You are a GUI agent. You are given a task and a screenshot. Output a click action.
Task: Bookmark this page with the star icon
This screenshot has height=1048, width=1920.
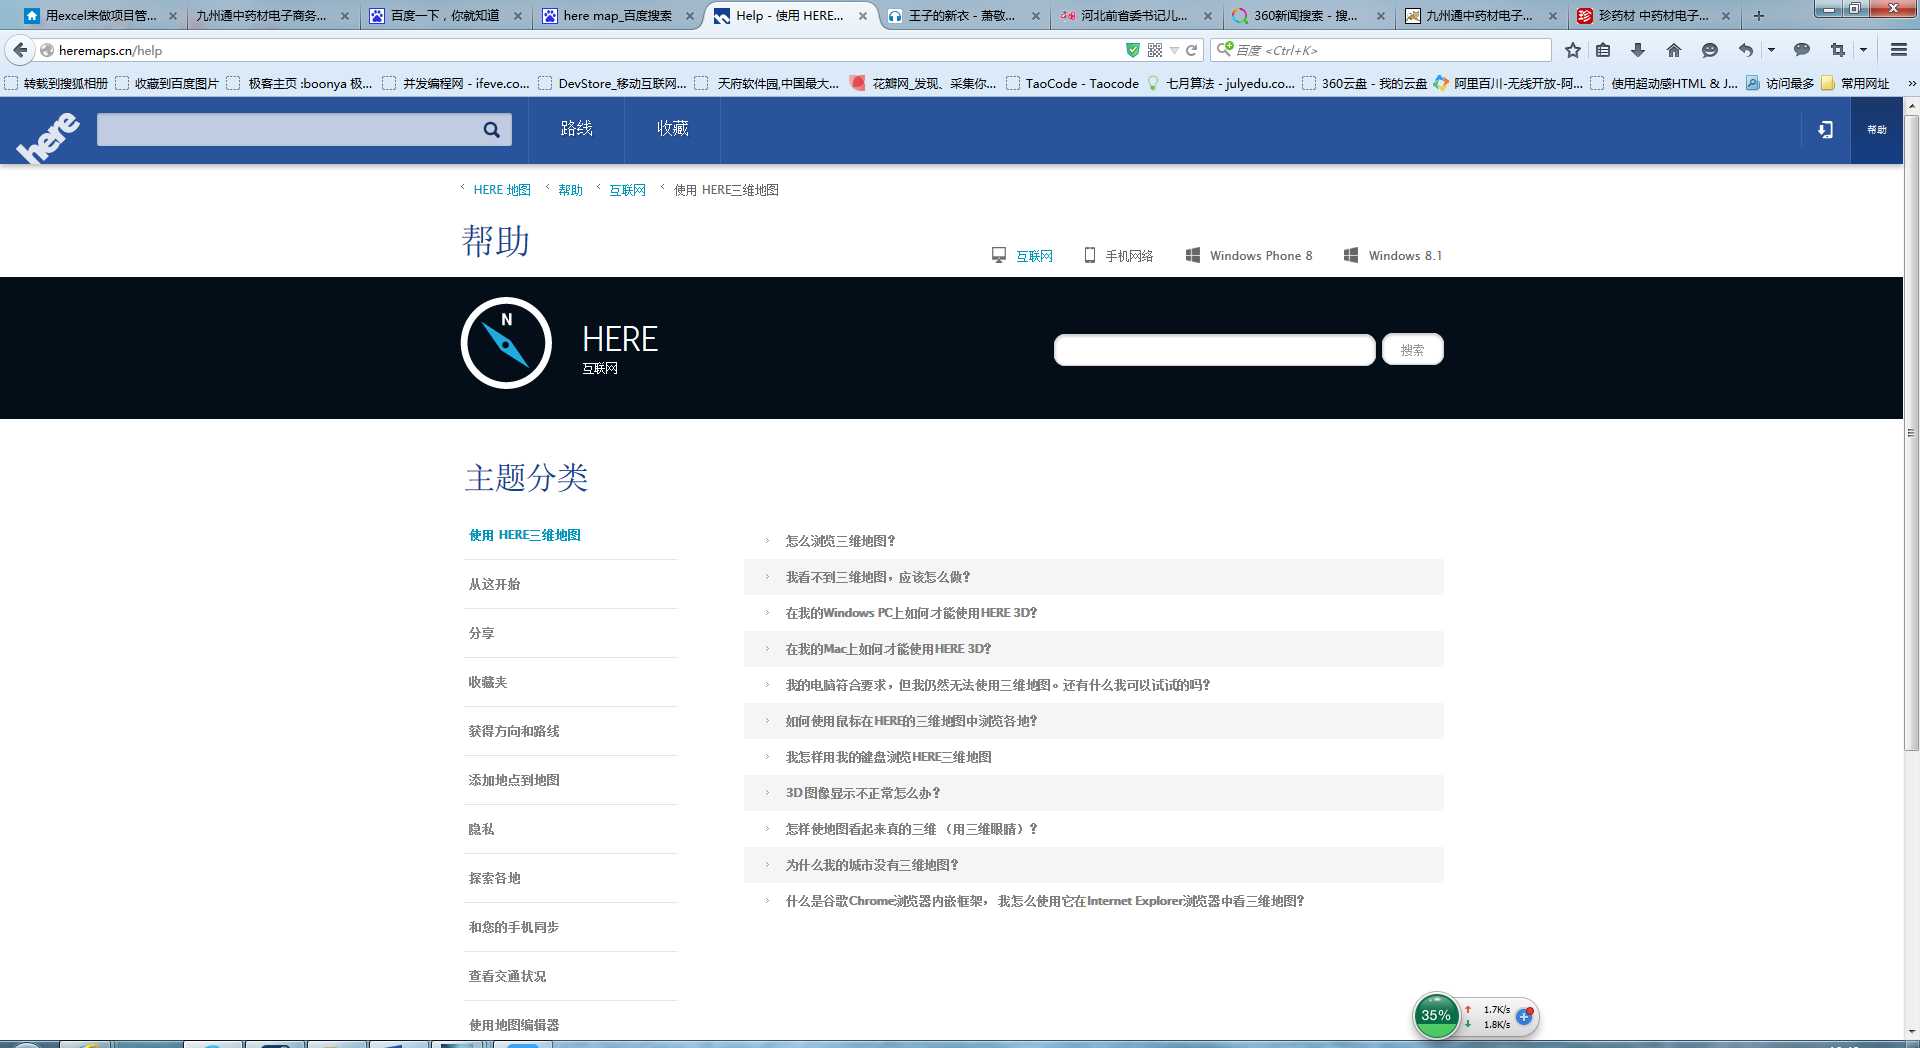pos(1573,50)
